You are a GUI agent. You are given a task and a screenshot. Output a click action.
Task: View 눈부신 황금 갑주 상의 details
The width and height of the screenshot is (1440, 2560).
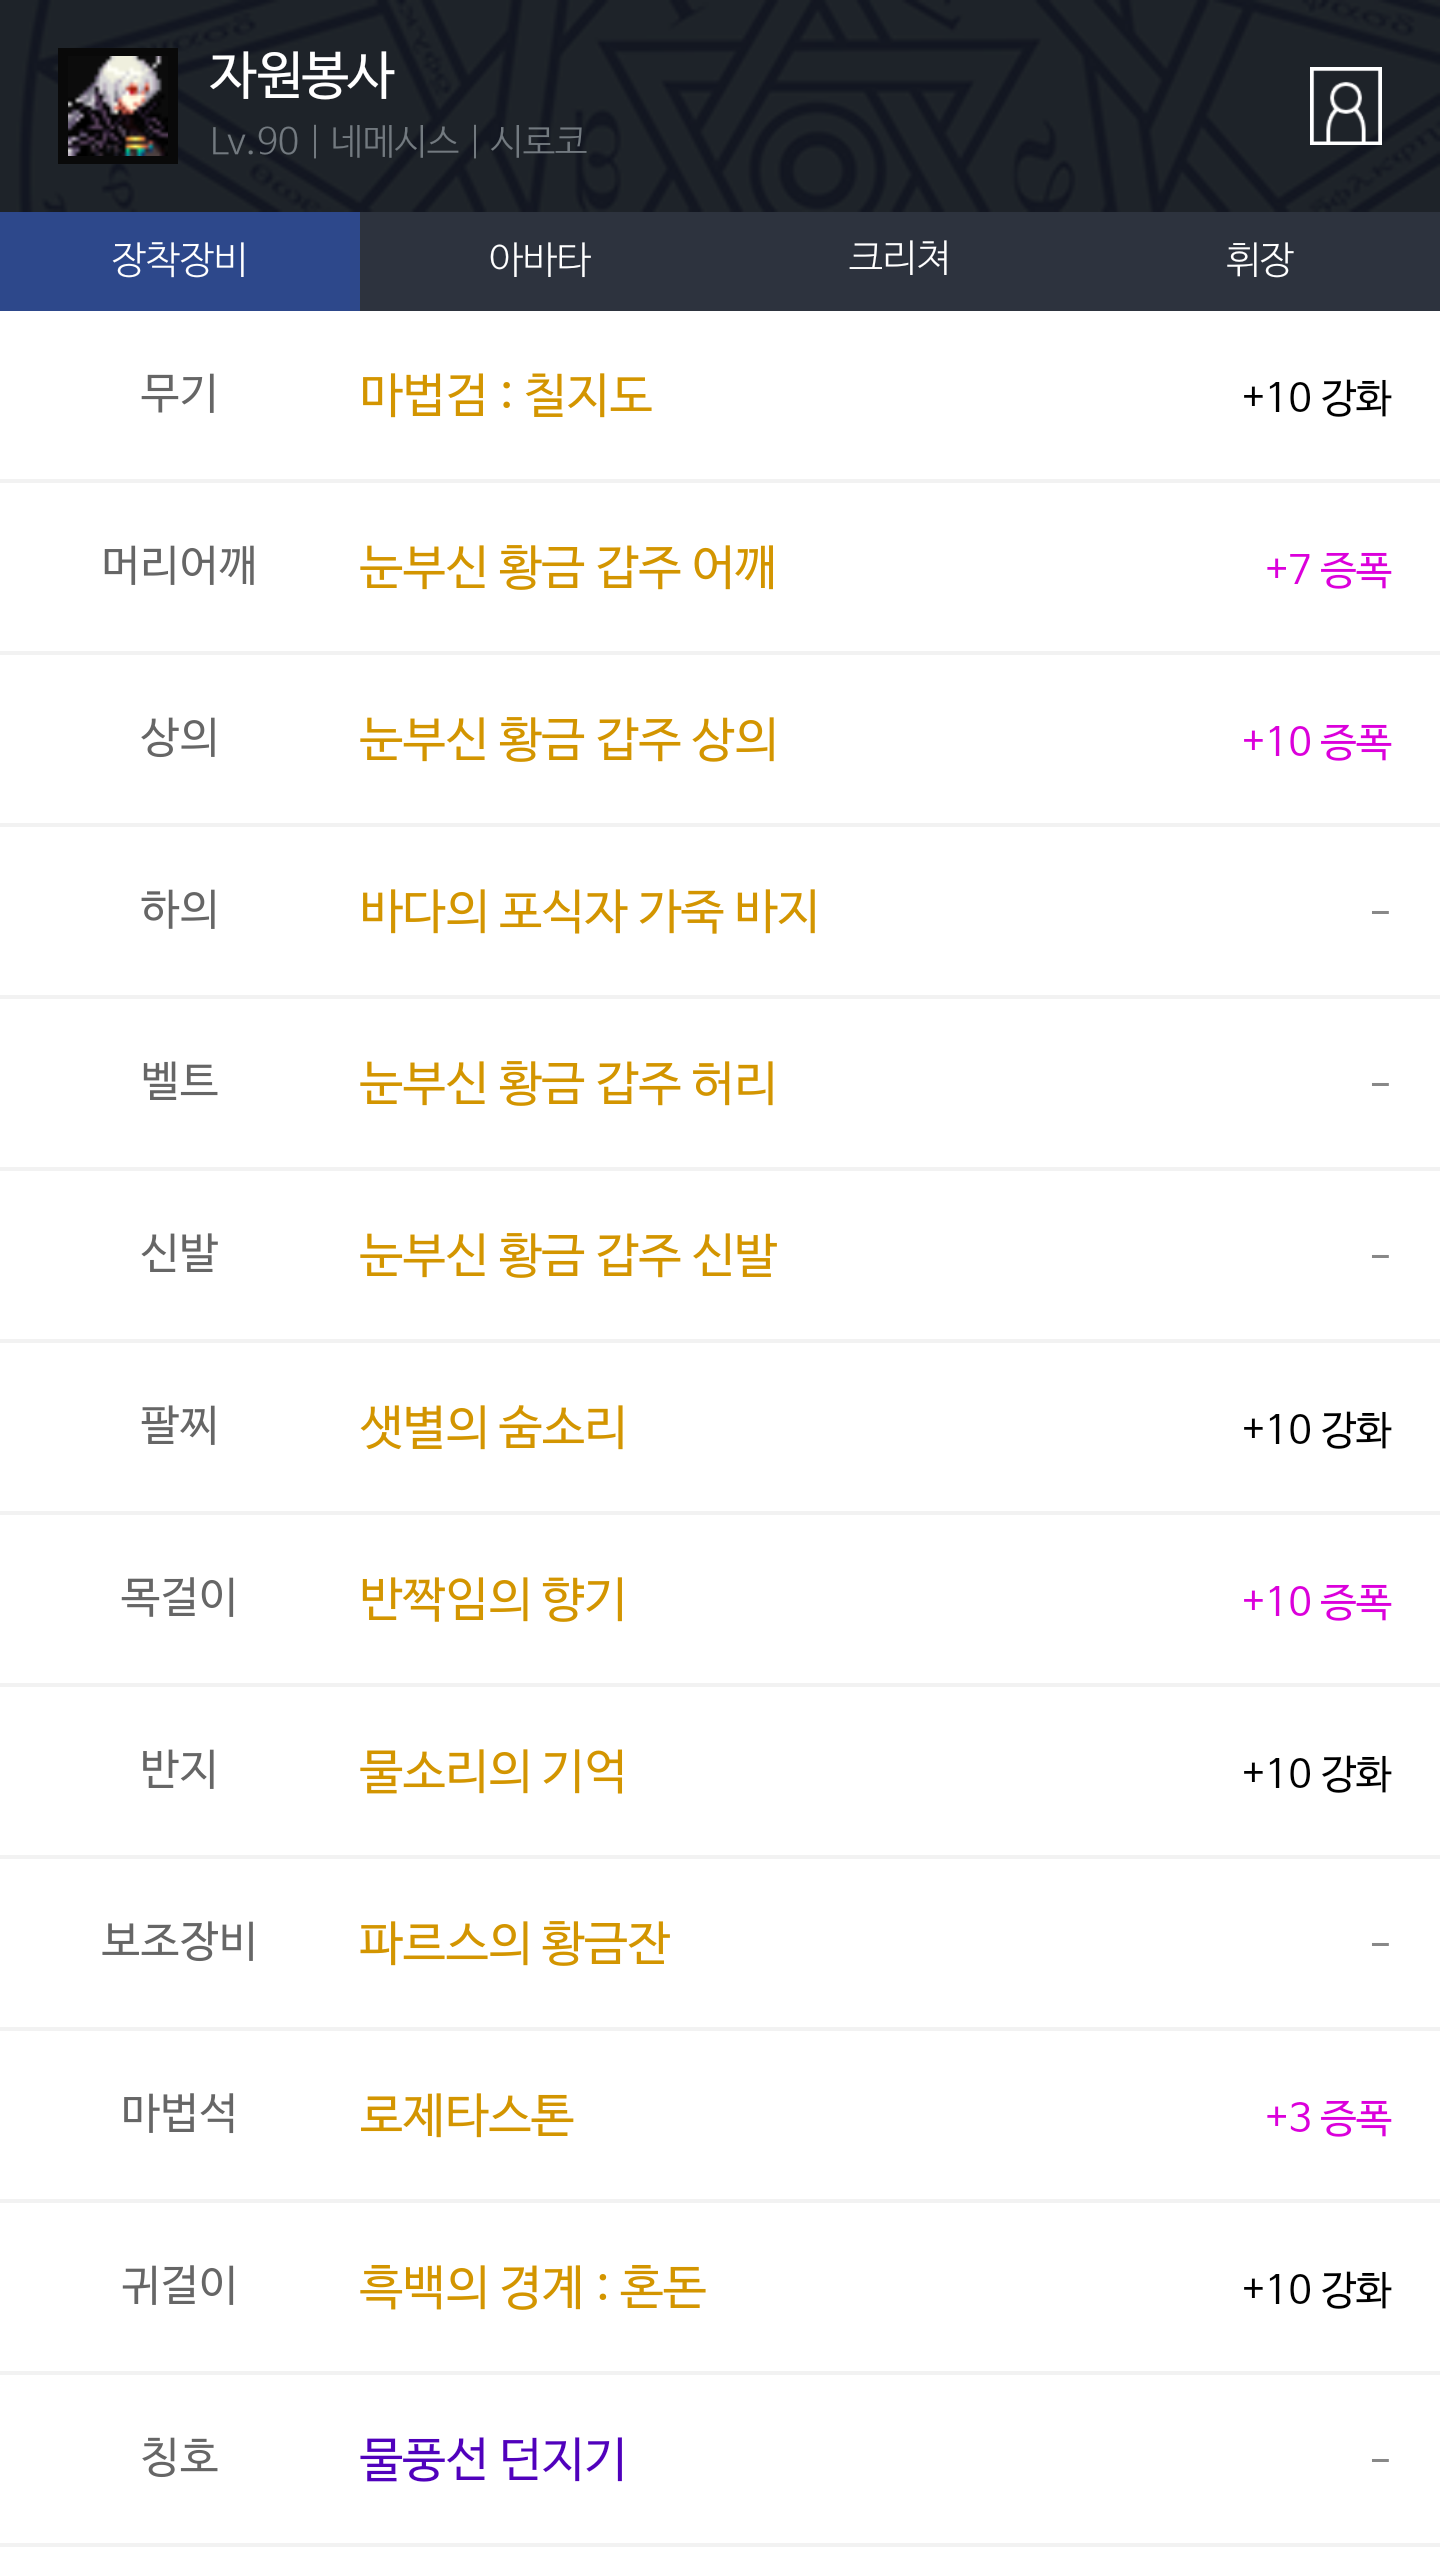568,739
